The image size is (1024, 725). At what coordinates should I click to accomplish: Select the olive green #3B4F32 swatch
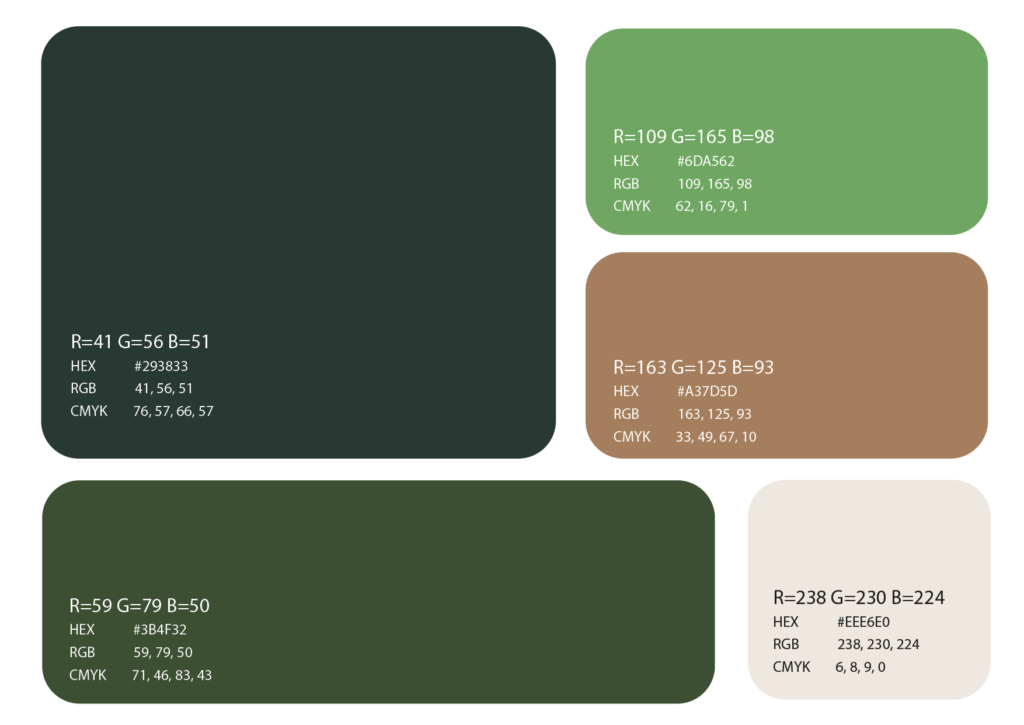[378, 592]
